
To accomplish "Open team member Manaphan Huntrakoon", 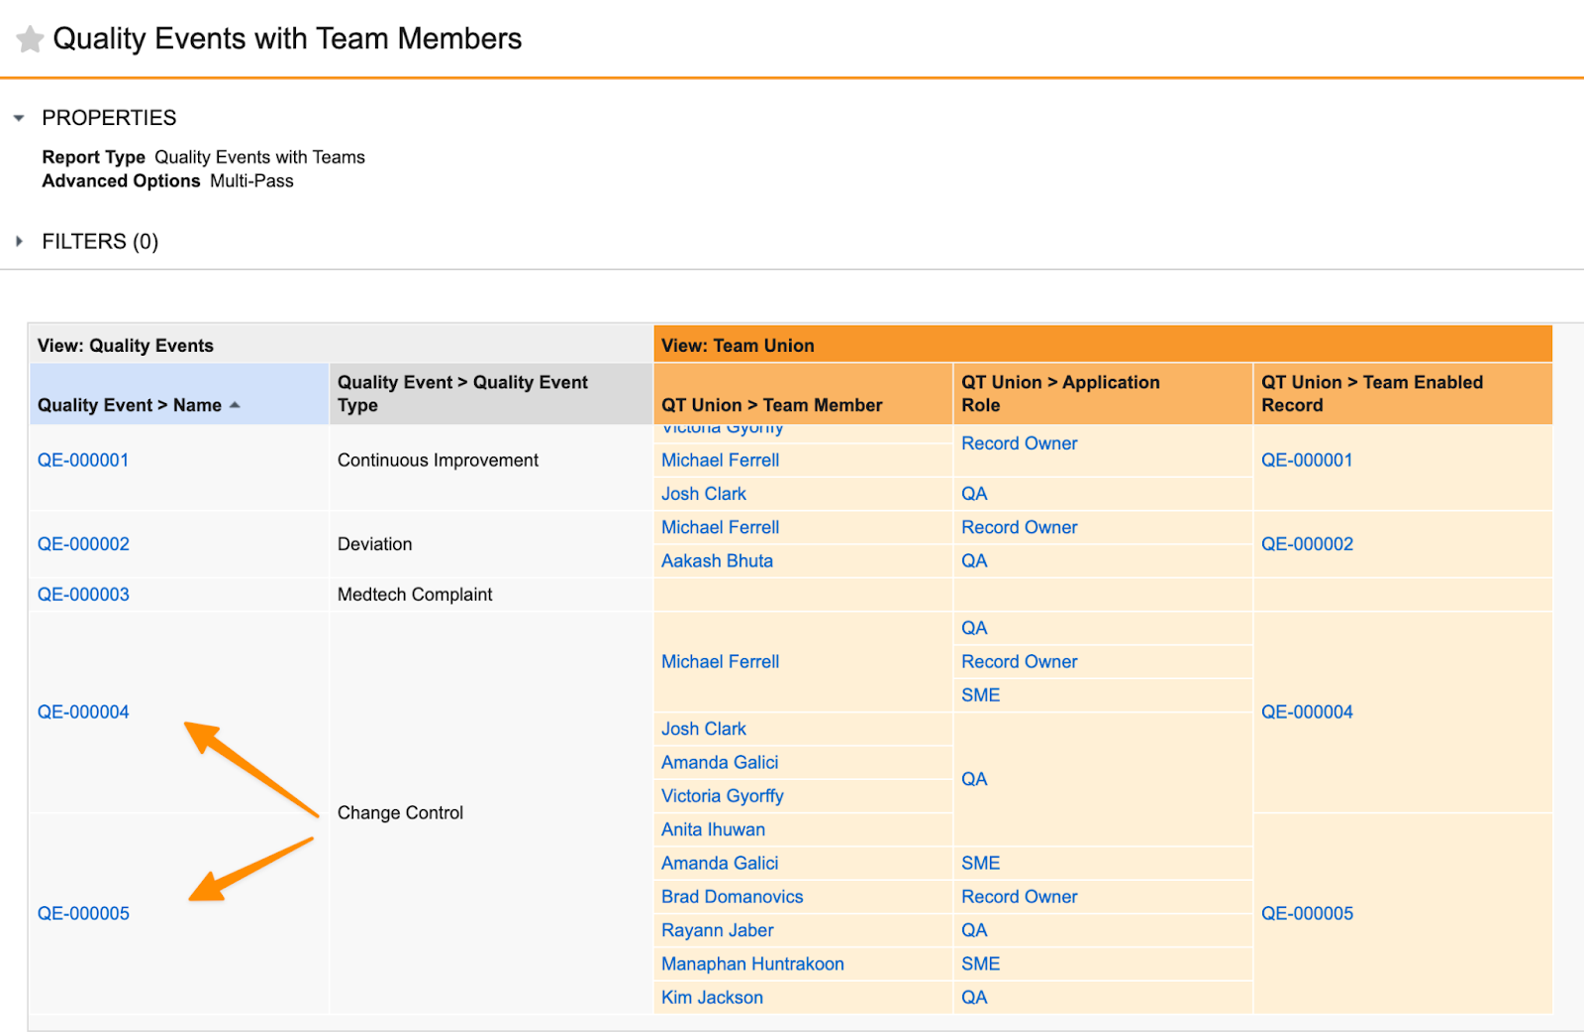I will 753,964.
